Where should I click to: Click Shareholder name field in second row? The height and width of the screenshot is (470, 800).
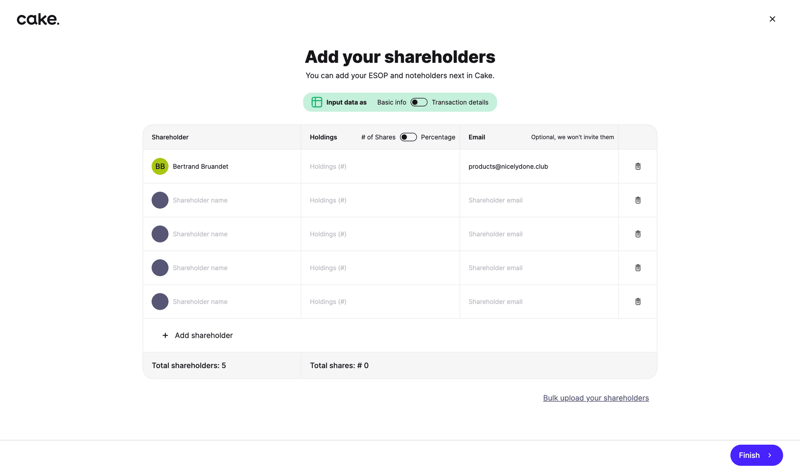tap(230, 201)
